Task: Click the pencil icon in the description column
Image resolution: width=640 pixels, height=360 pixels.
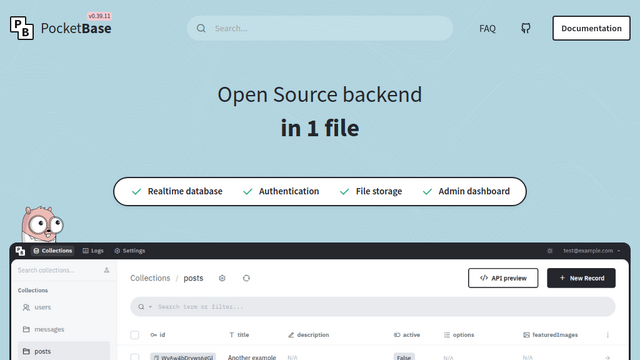Action: click(x=291, y=335)
